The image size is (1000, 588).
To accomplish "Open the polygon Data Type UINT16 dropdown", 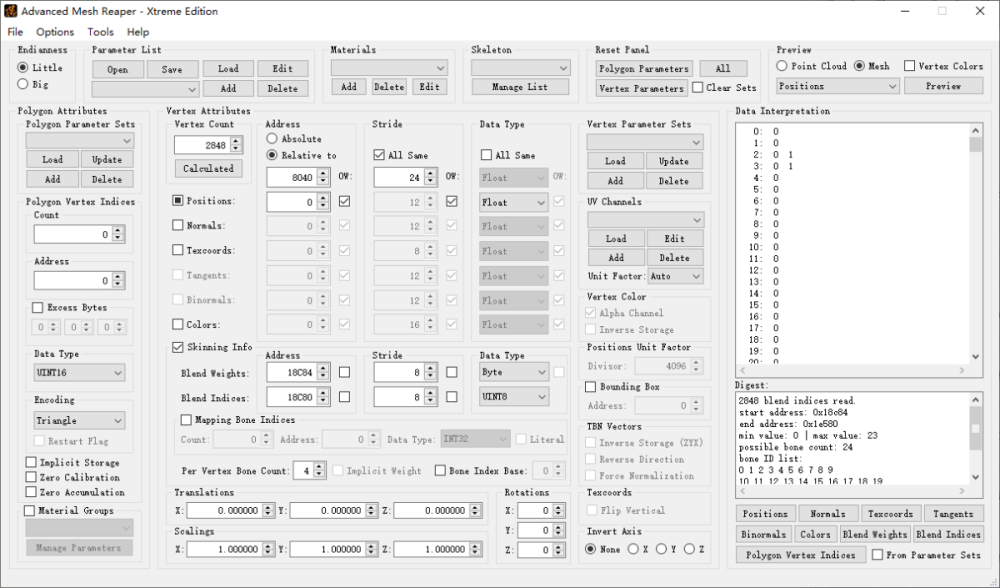I will pos(79,373).
